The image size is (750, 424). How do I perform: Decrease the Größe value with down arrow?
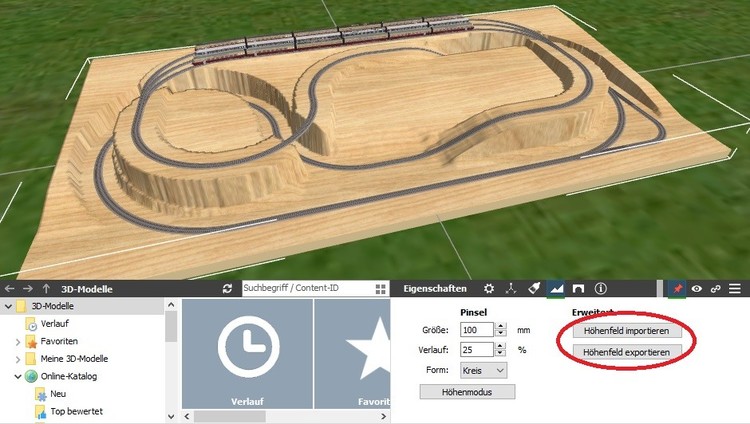[501, 333]
